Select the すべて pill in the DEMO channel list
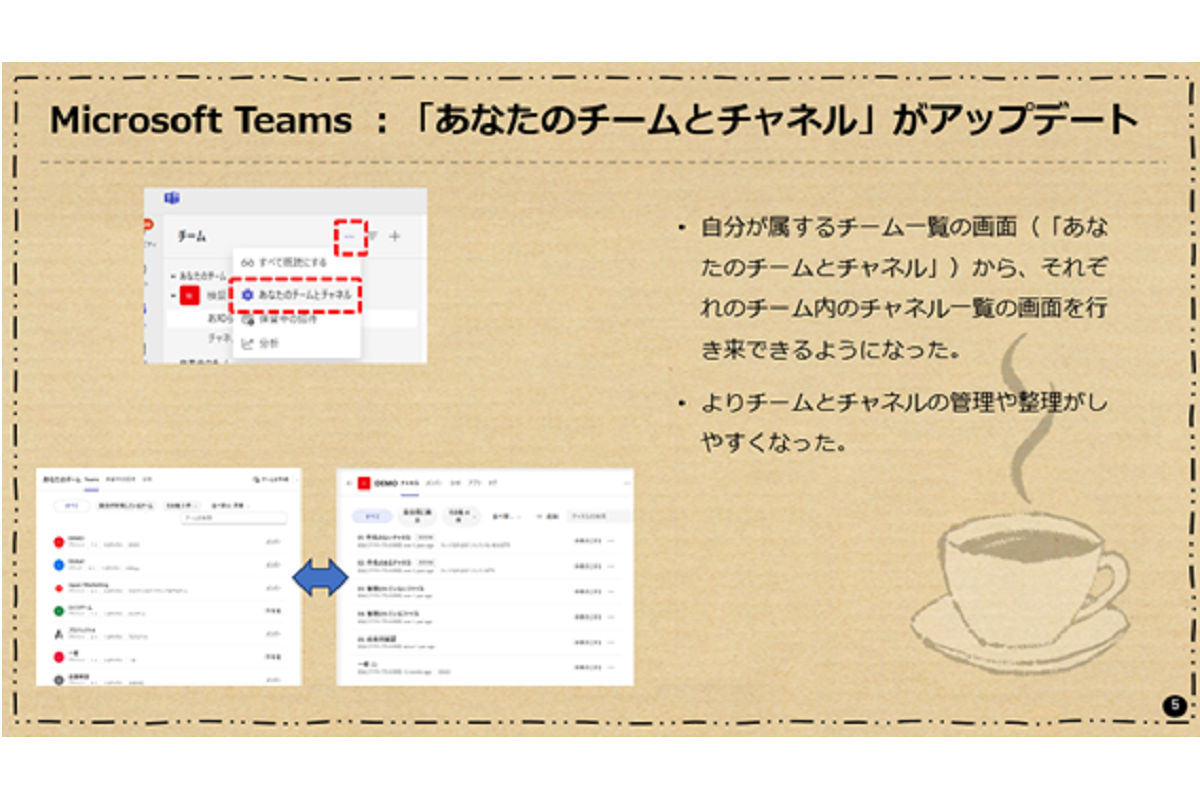The width and height of the screenshot is (1200, 800). [x=372, y=516]
